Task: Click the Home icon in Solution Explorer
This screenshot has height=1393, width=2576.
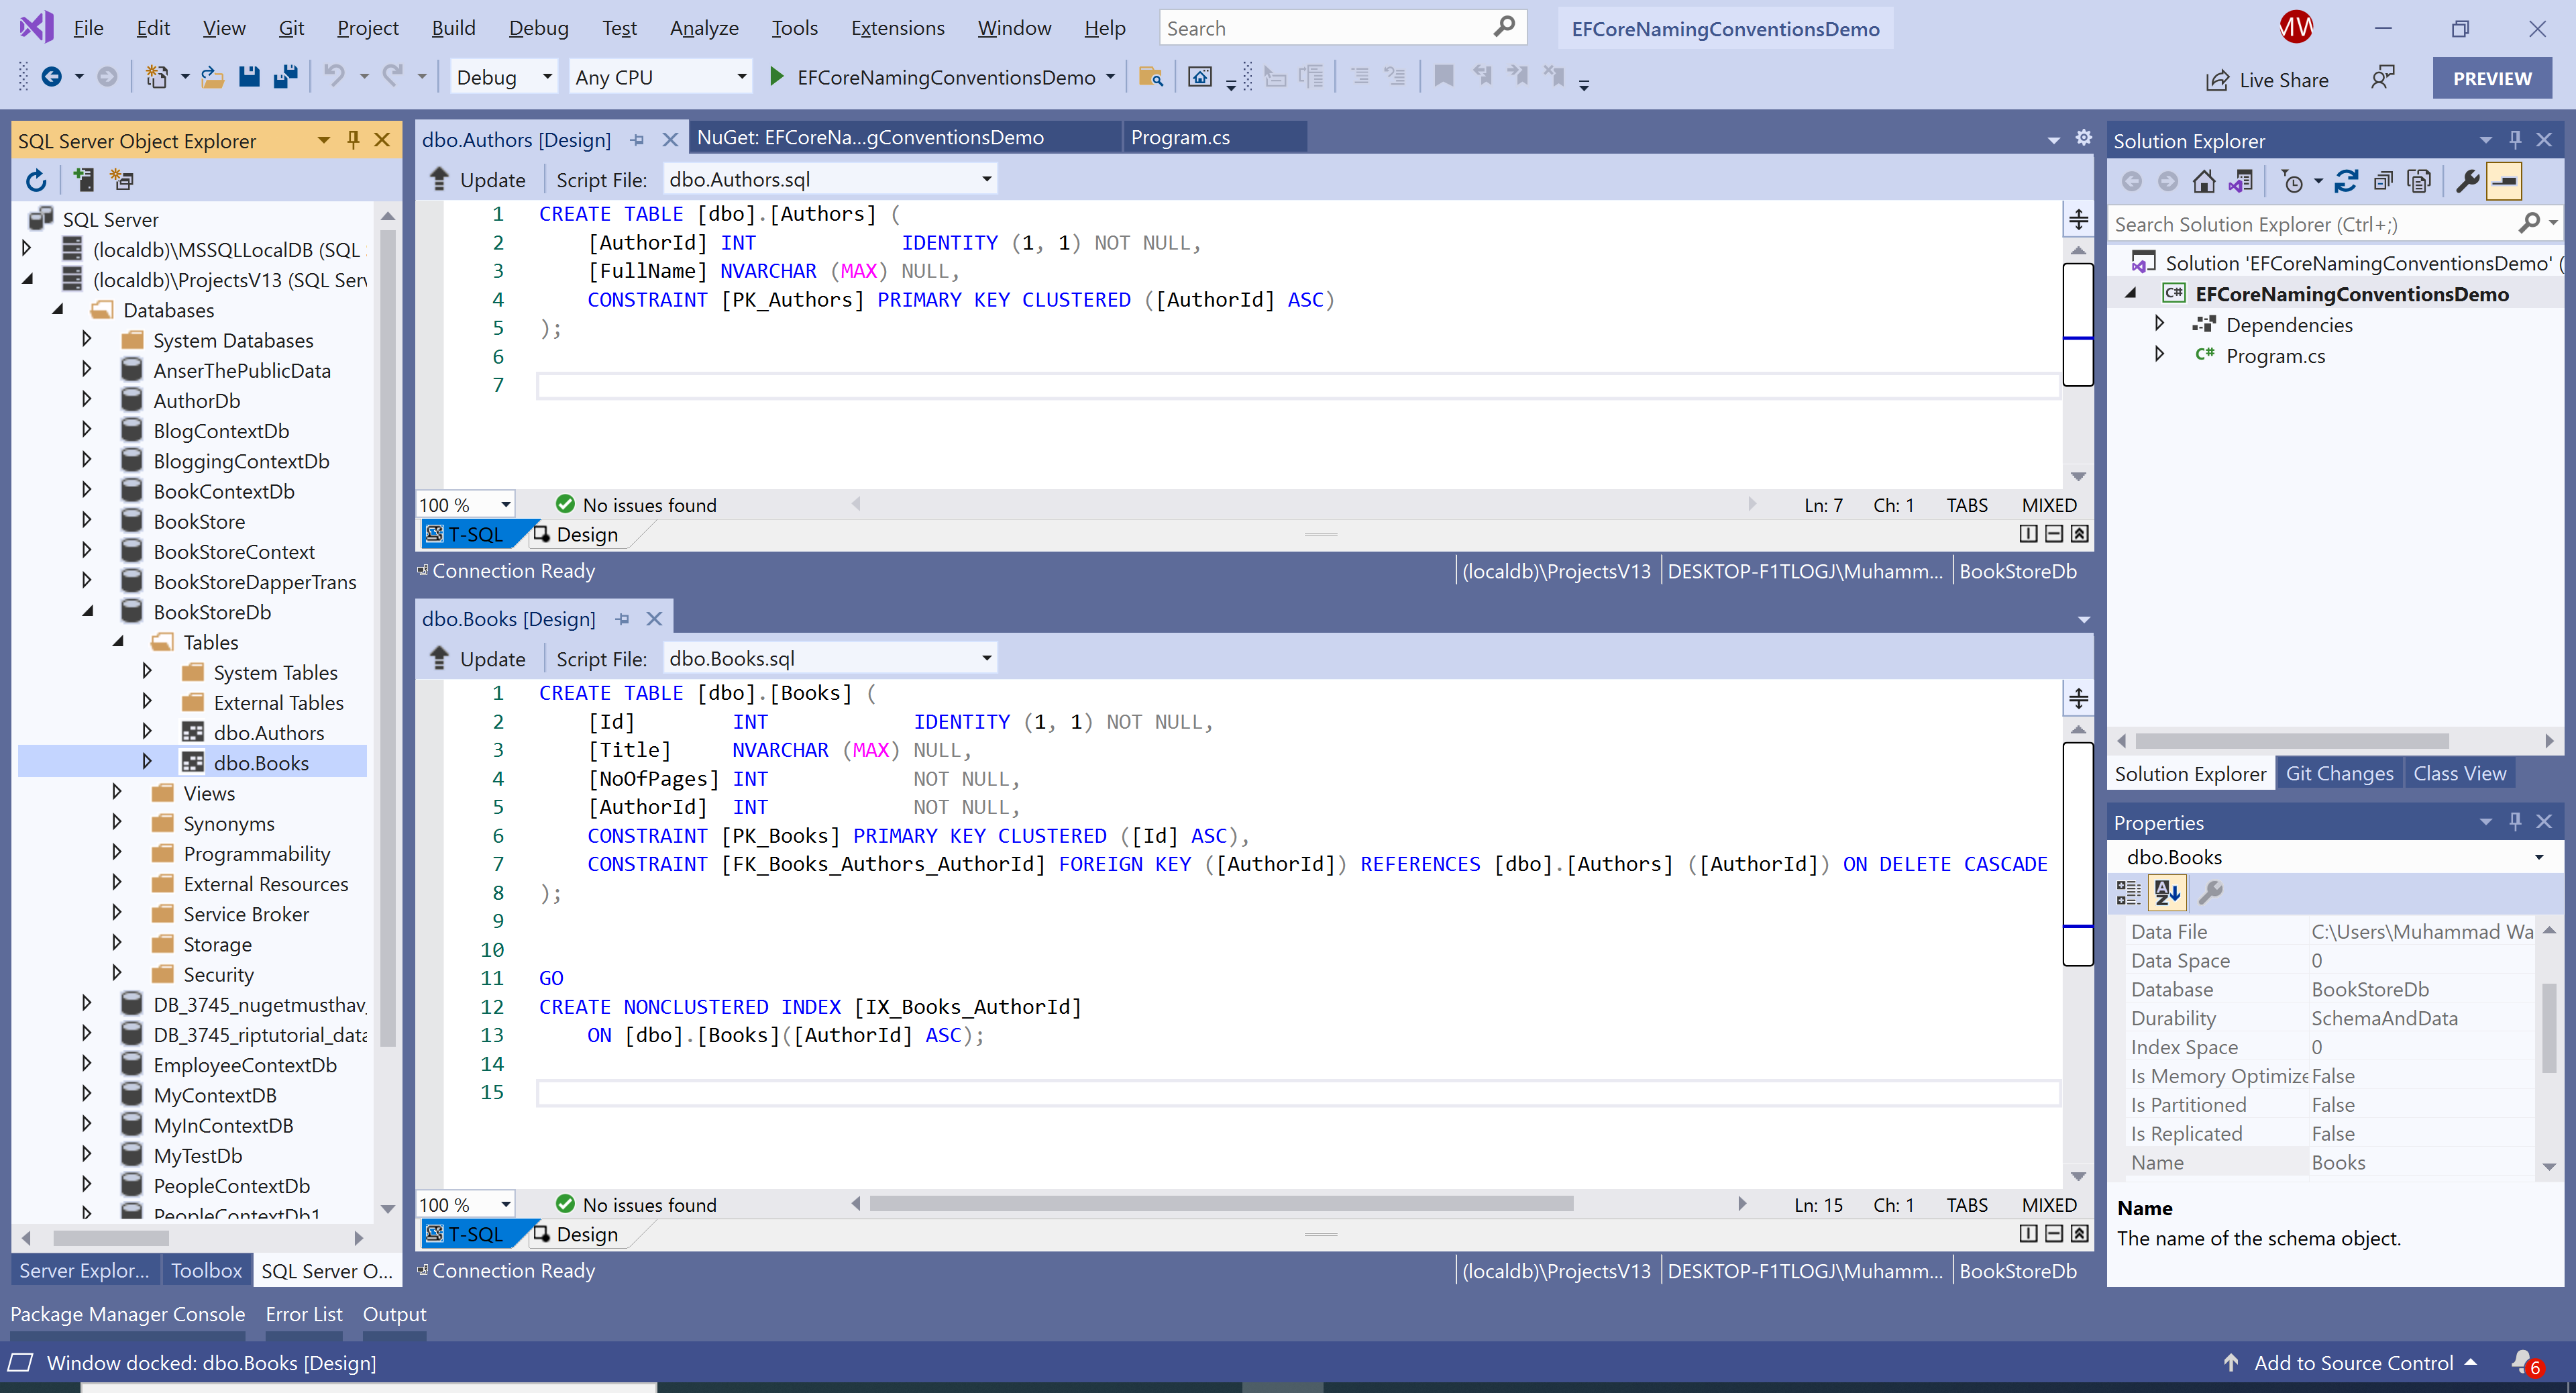Action: click(x=2203, y=181)
